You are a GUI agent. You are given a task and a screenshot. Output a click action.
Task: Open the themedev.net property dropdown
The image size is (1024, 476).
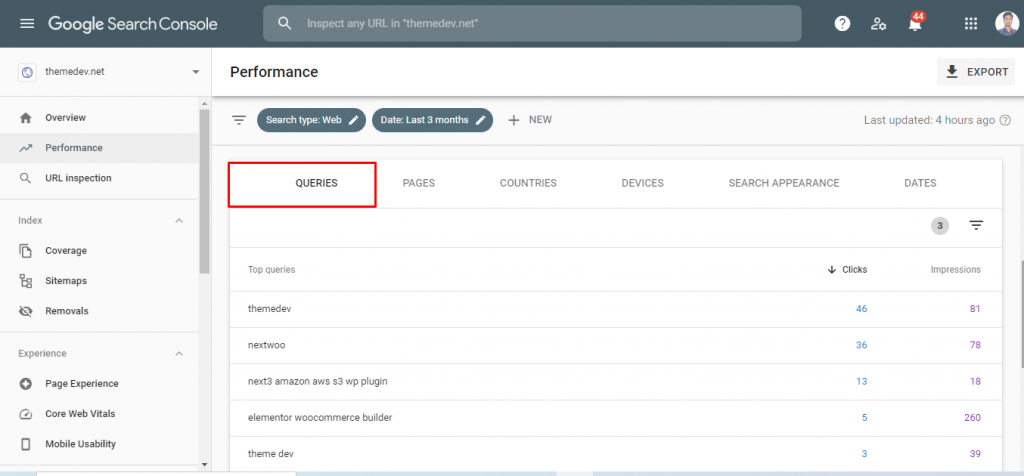pyautogui.click(x=108, y=72)
